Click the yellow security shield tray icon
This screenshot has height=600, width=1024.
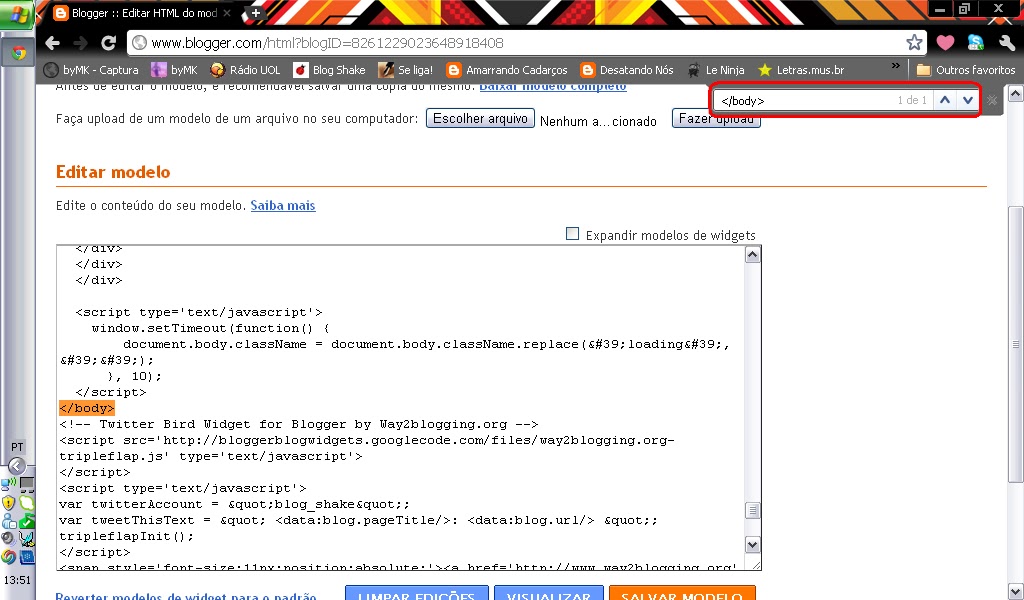(8, 503)
